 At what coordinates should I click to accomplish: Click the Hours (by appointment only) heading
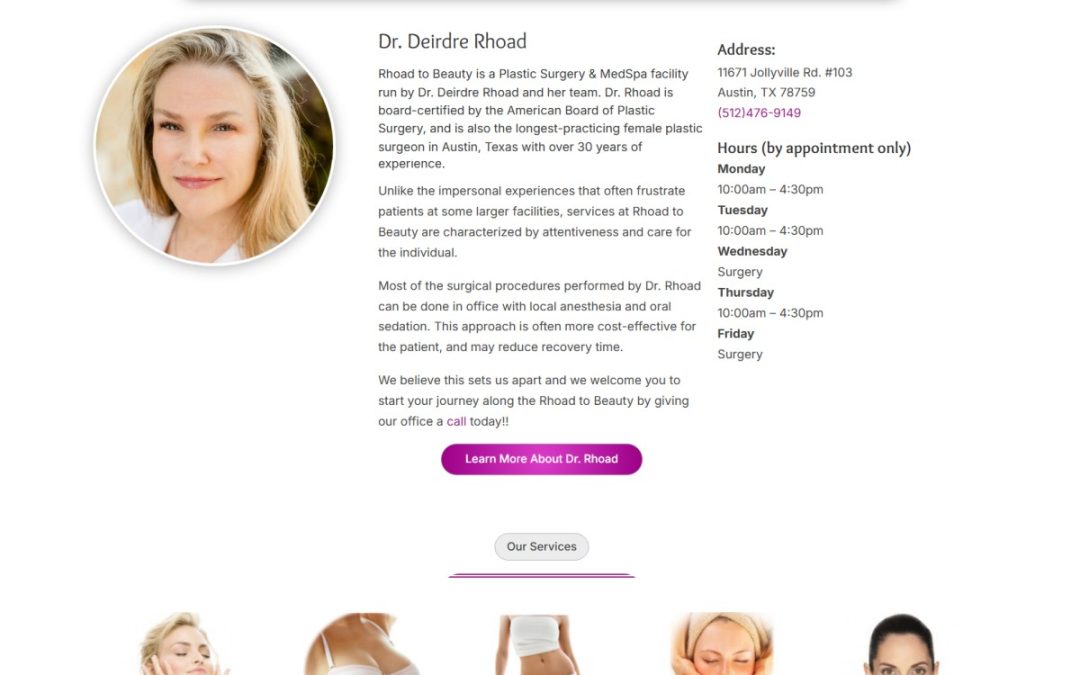[814, 148]
